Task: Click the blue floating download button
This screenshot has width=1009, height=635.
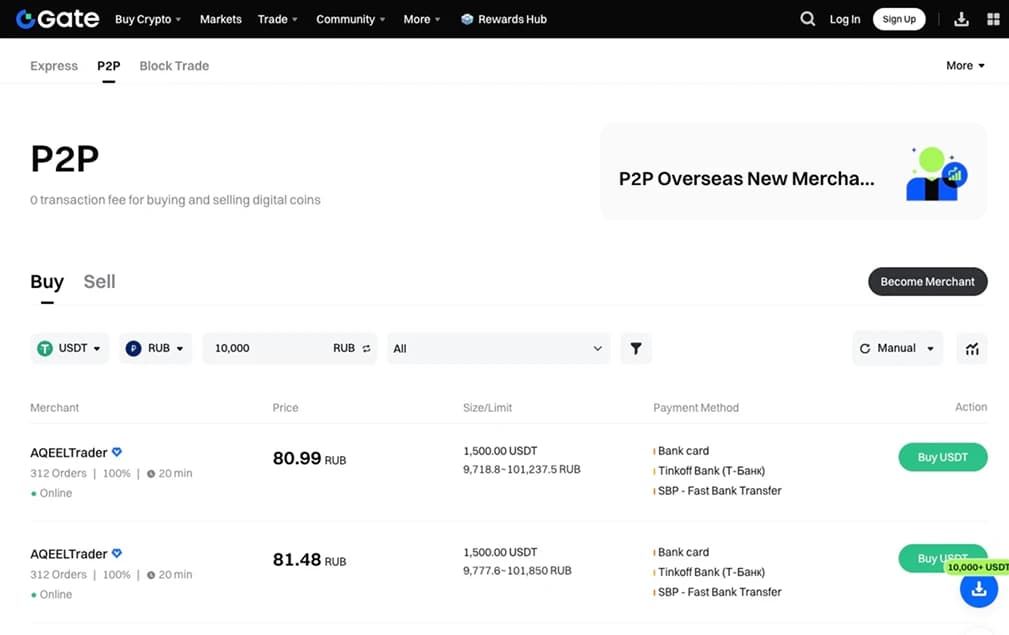Action: pyautogui.click(x=979, y=589)
